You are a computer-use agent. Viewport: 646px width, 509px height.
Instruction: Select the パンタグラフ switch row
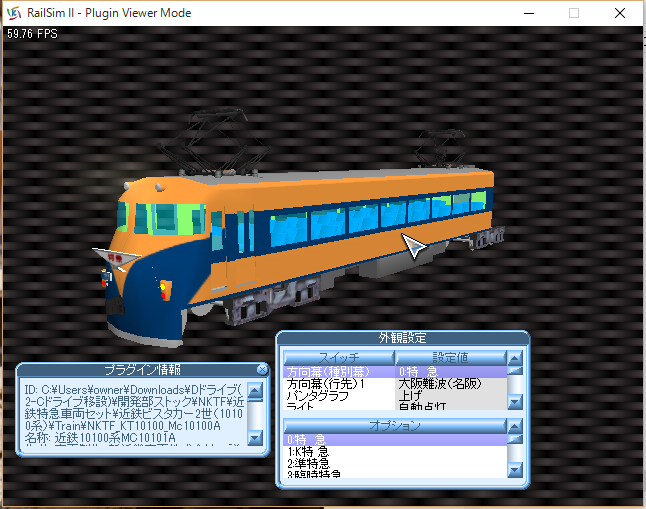[x=339, y=396]
